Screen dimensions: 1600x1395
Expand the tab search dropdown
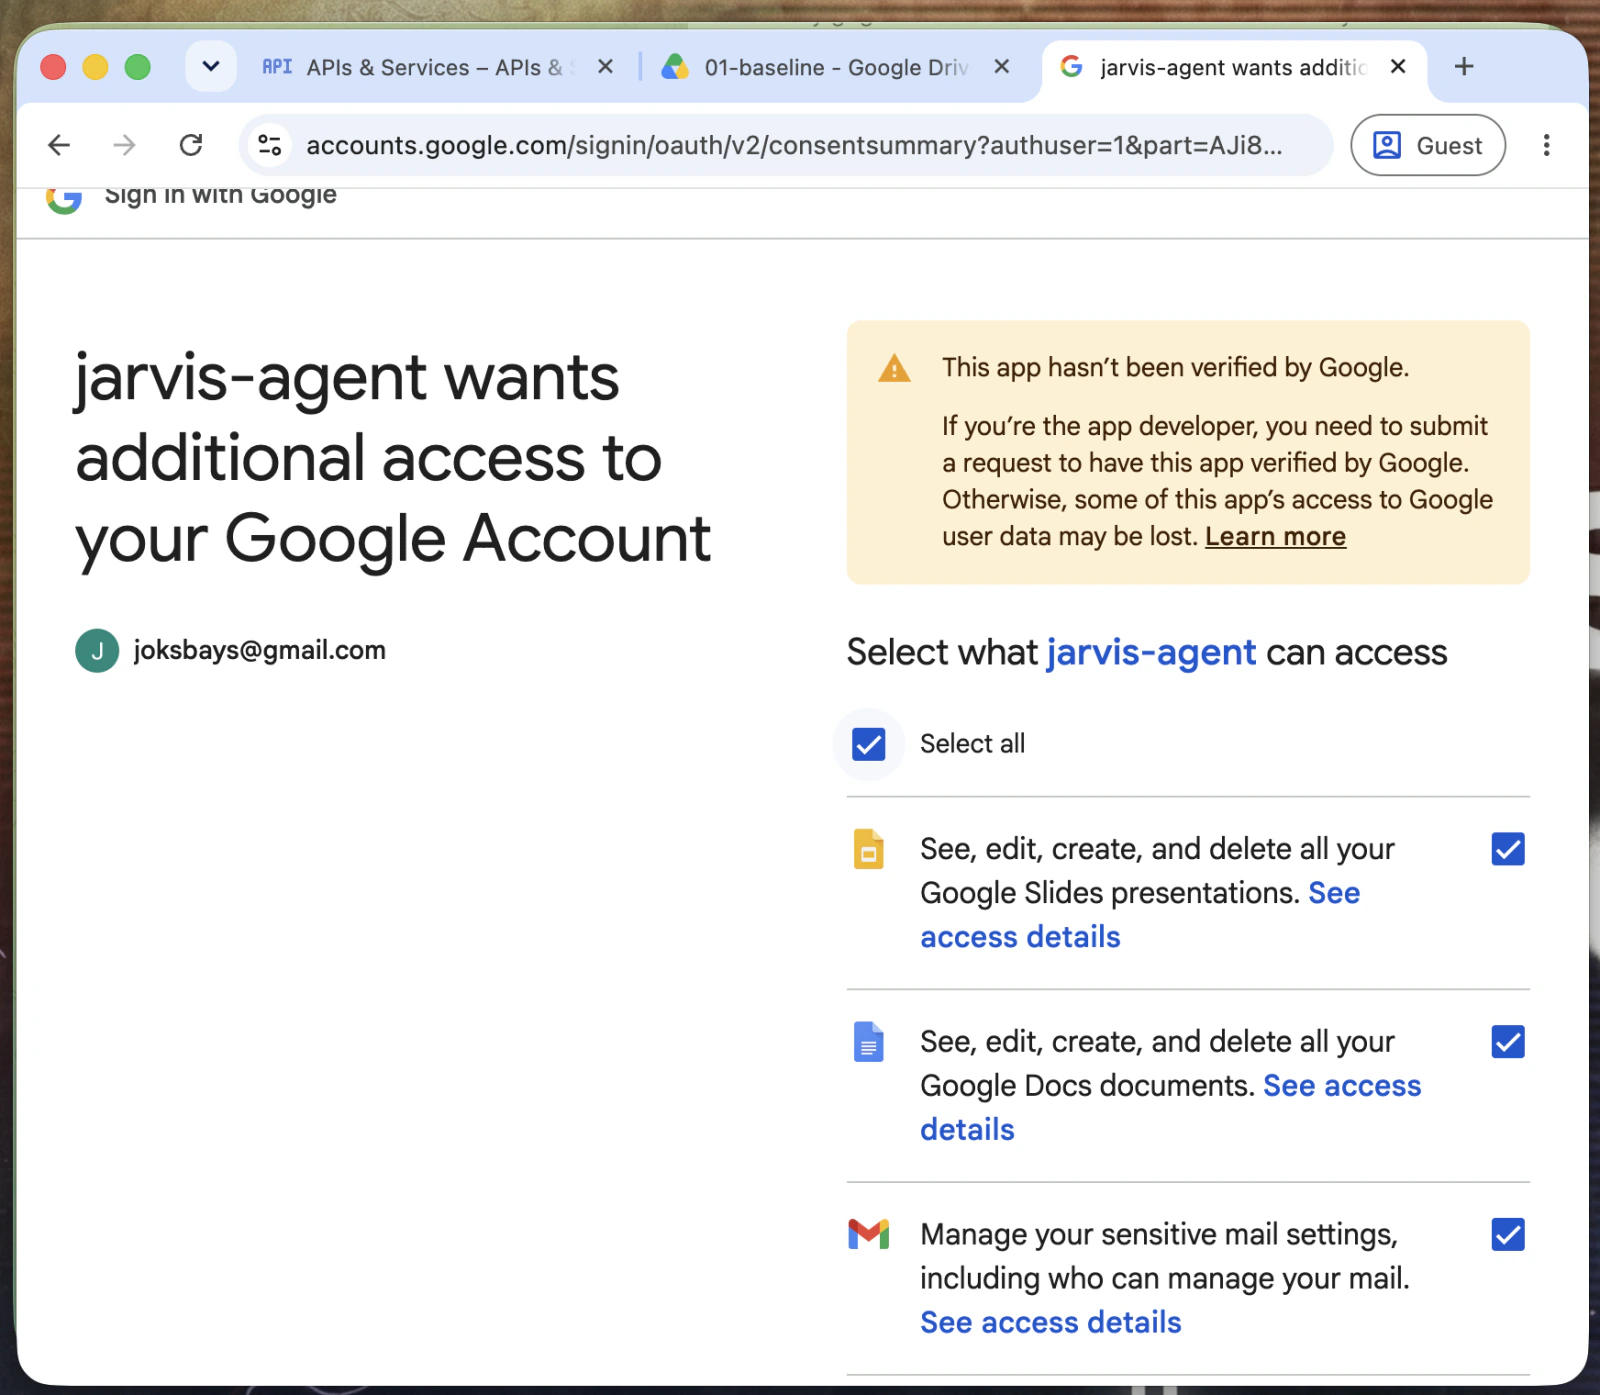(x=211, y=67)
